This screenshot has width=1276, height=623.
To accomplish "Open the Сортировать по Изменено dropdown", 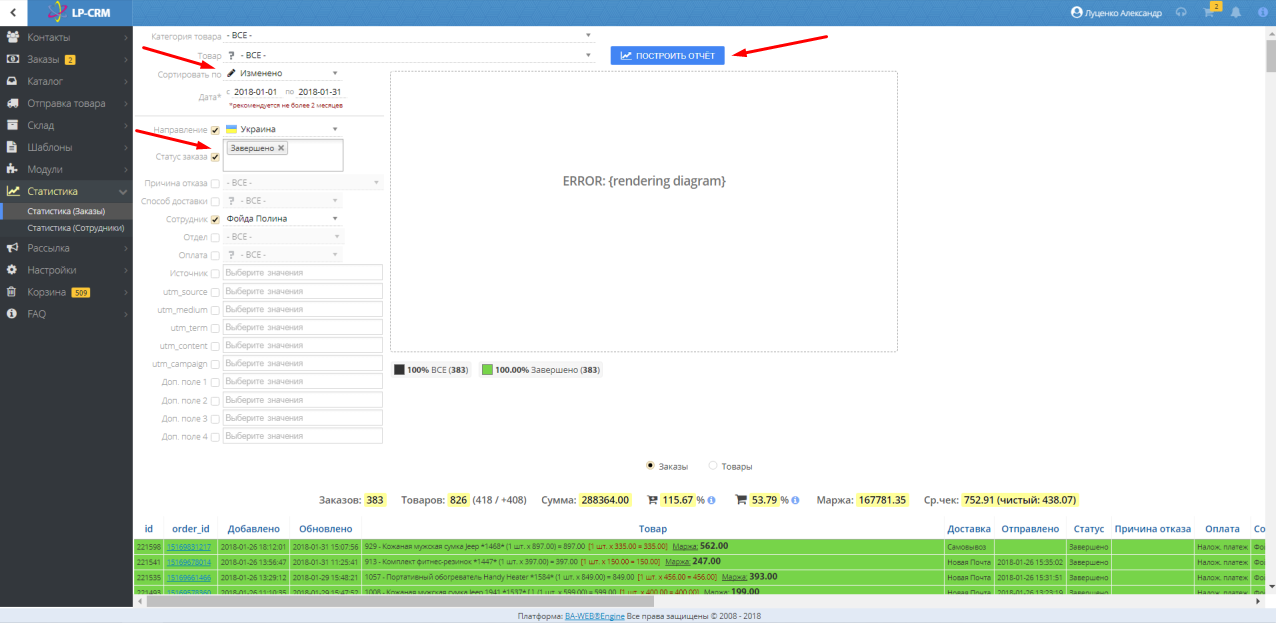I will tap(283, 73).
